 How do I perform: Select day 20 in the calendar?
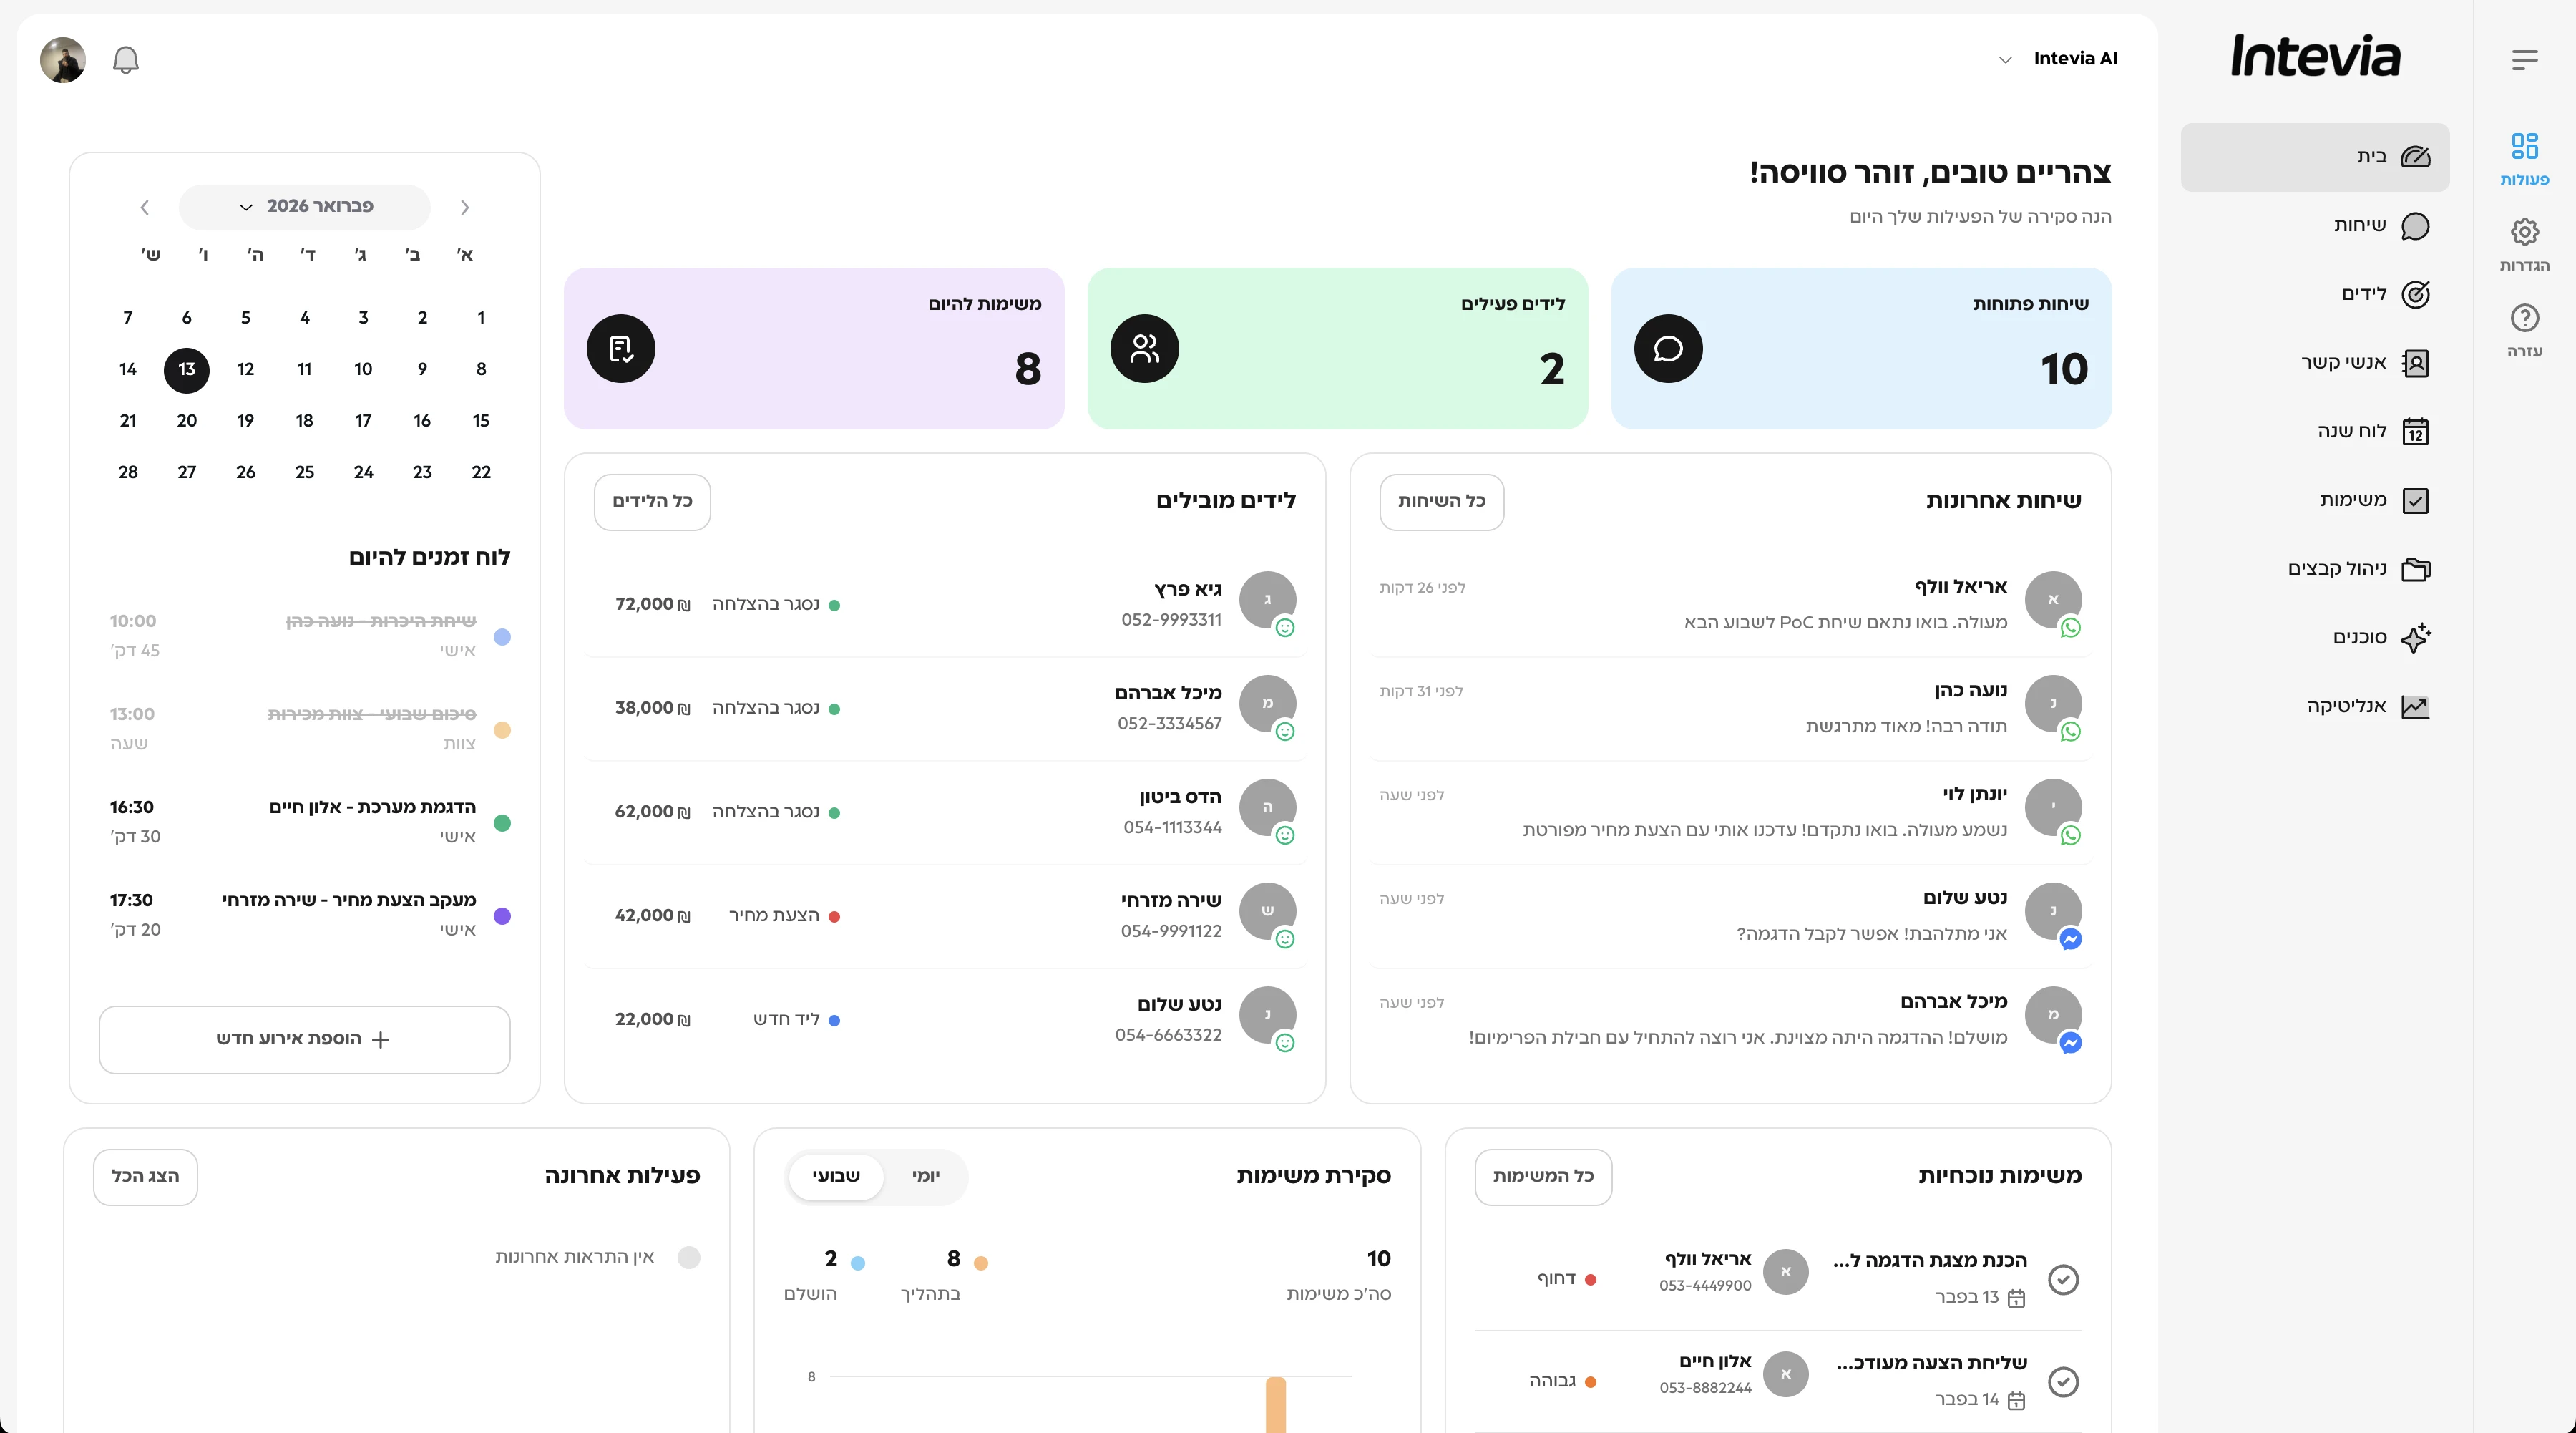coord(187,421)
